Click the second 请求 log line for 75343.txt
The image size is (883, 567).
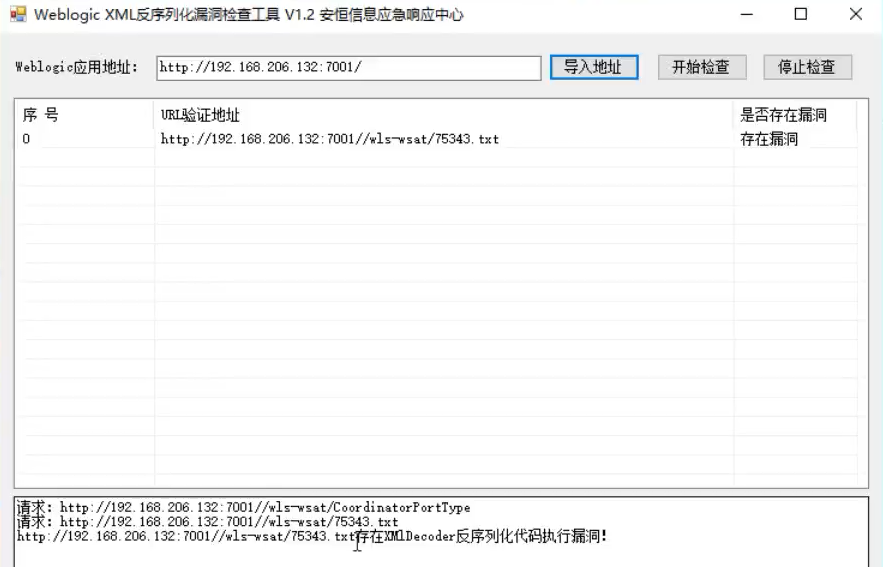208,522
